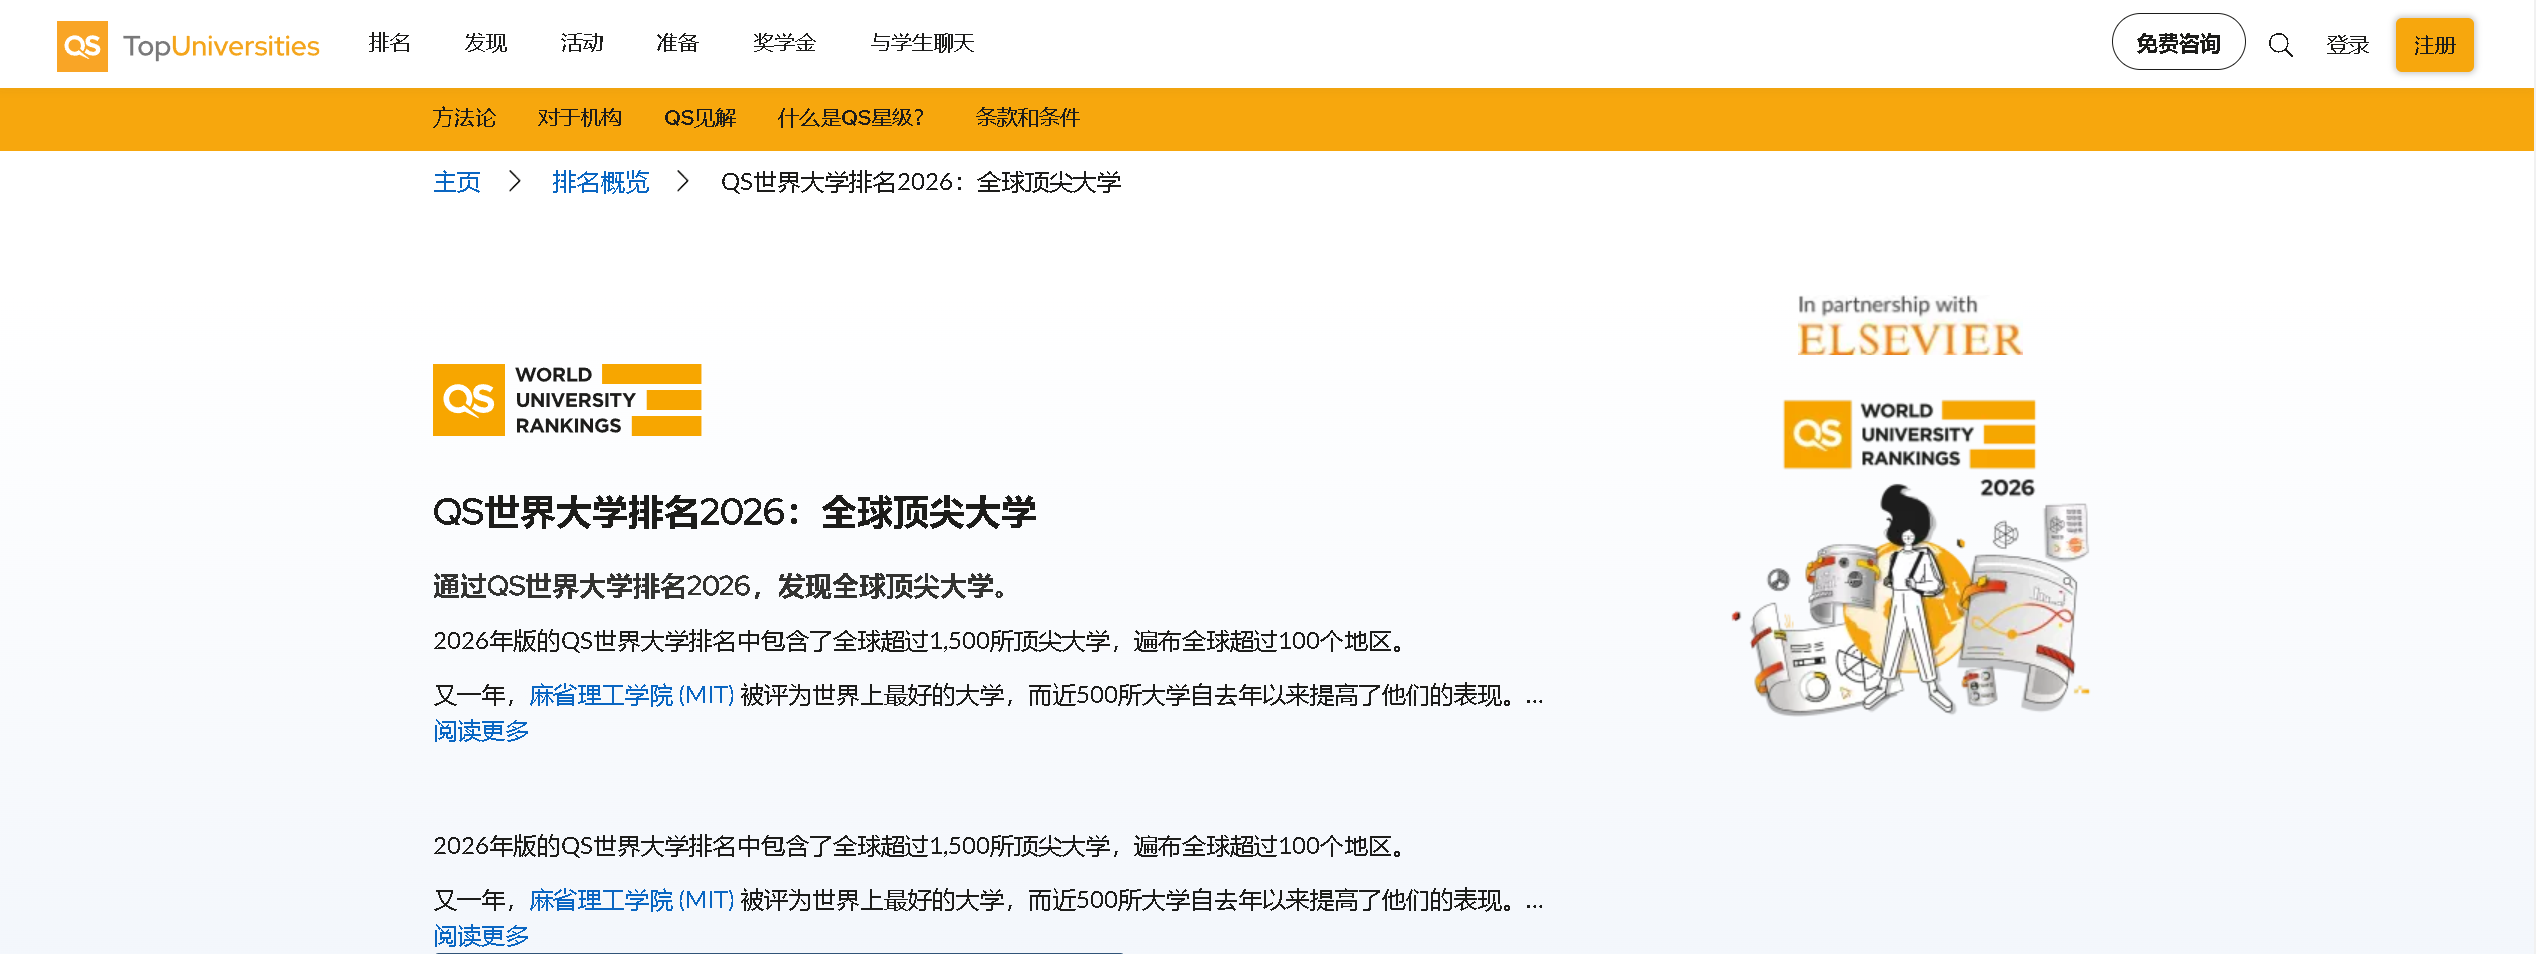Open the search magnifier icon
The height and width of the screenshot is (954, 2536).
pos(2280,45)
